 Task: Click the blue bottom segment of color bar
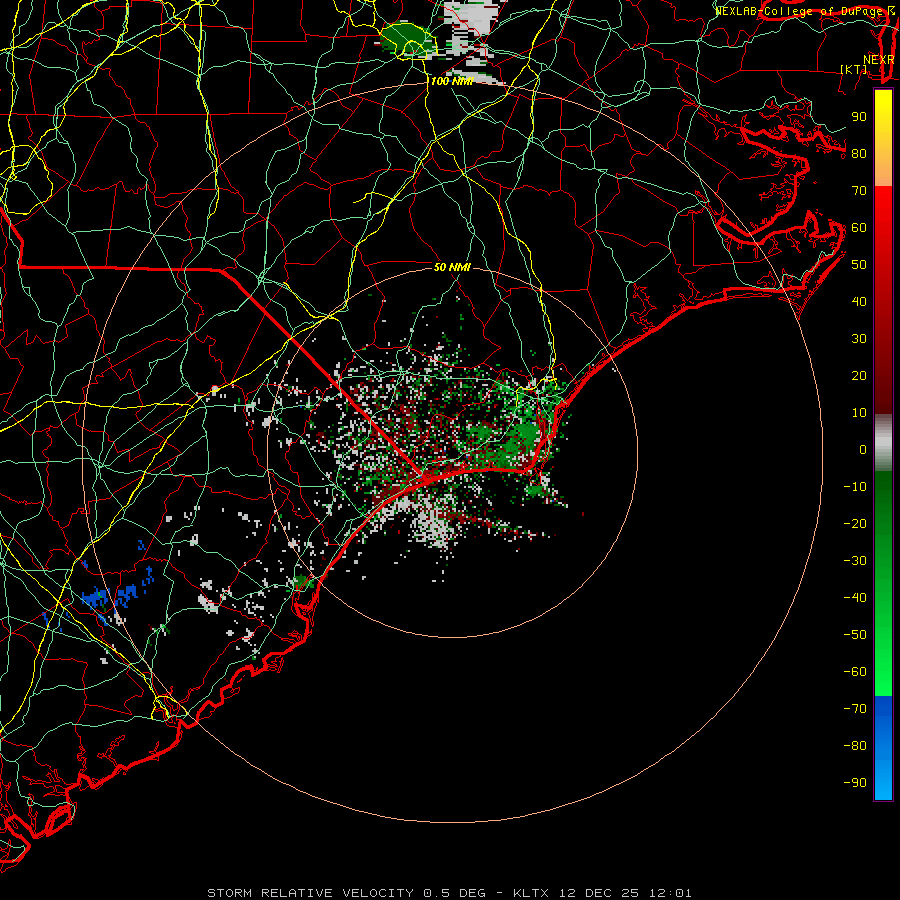click(883, 748)
